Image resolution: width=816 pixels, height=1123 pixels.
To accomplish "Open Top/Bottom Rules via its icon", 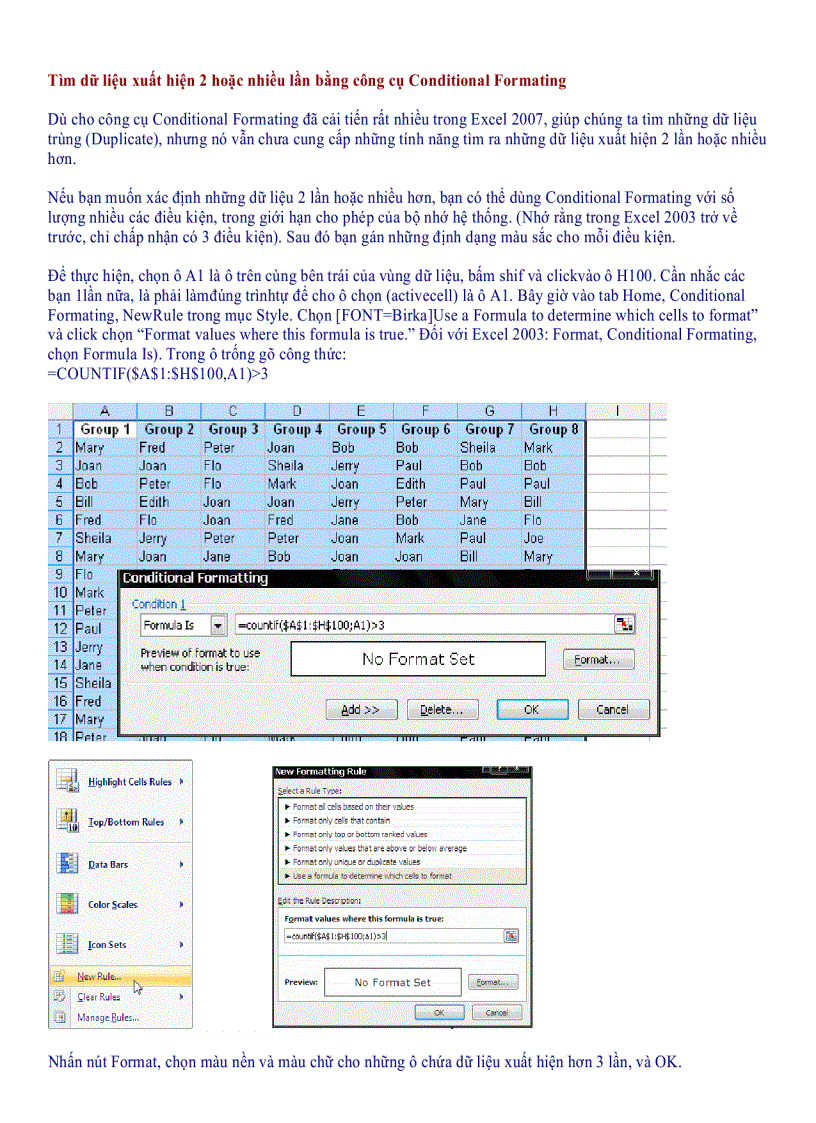I will pyautogui.click(x=67, y=822).
